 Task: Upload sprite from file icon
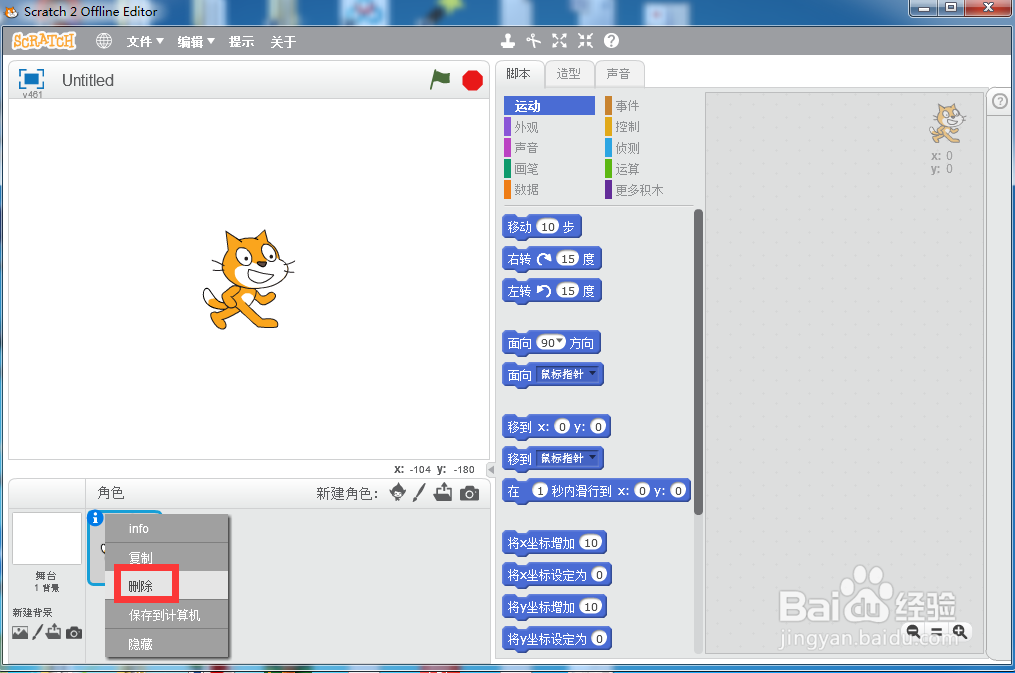[x=443, y=492]
